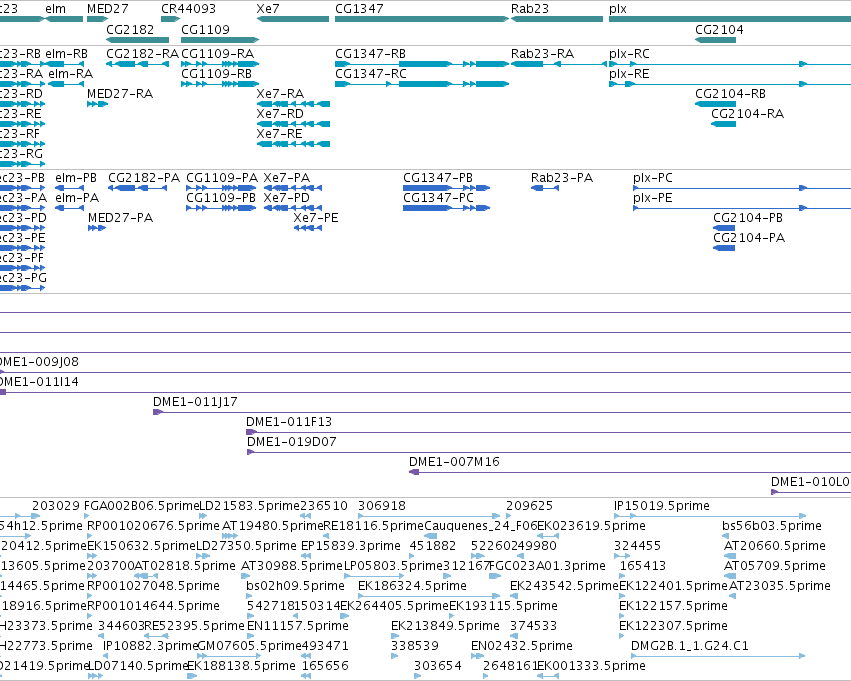
Task: Click the 306918 cDNA feature
Action: pyautogui.click(x=429, y=516)
